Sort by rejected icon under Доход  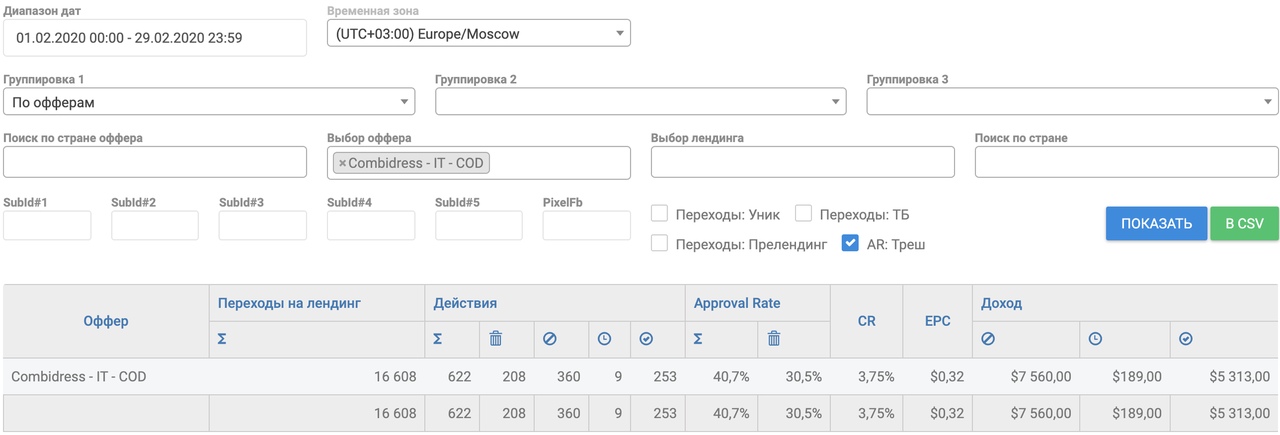coord(987,340)
